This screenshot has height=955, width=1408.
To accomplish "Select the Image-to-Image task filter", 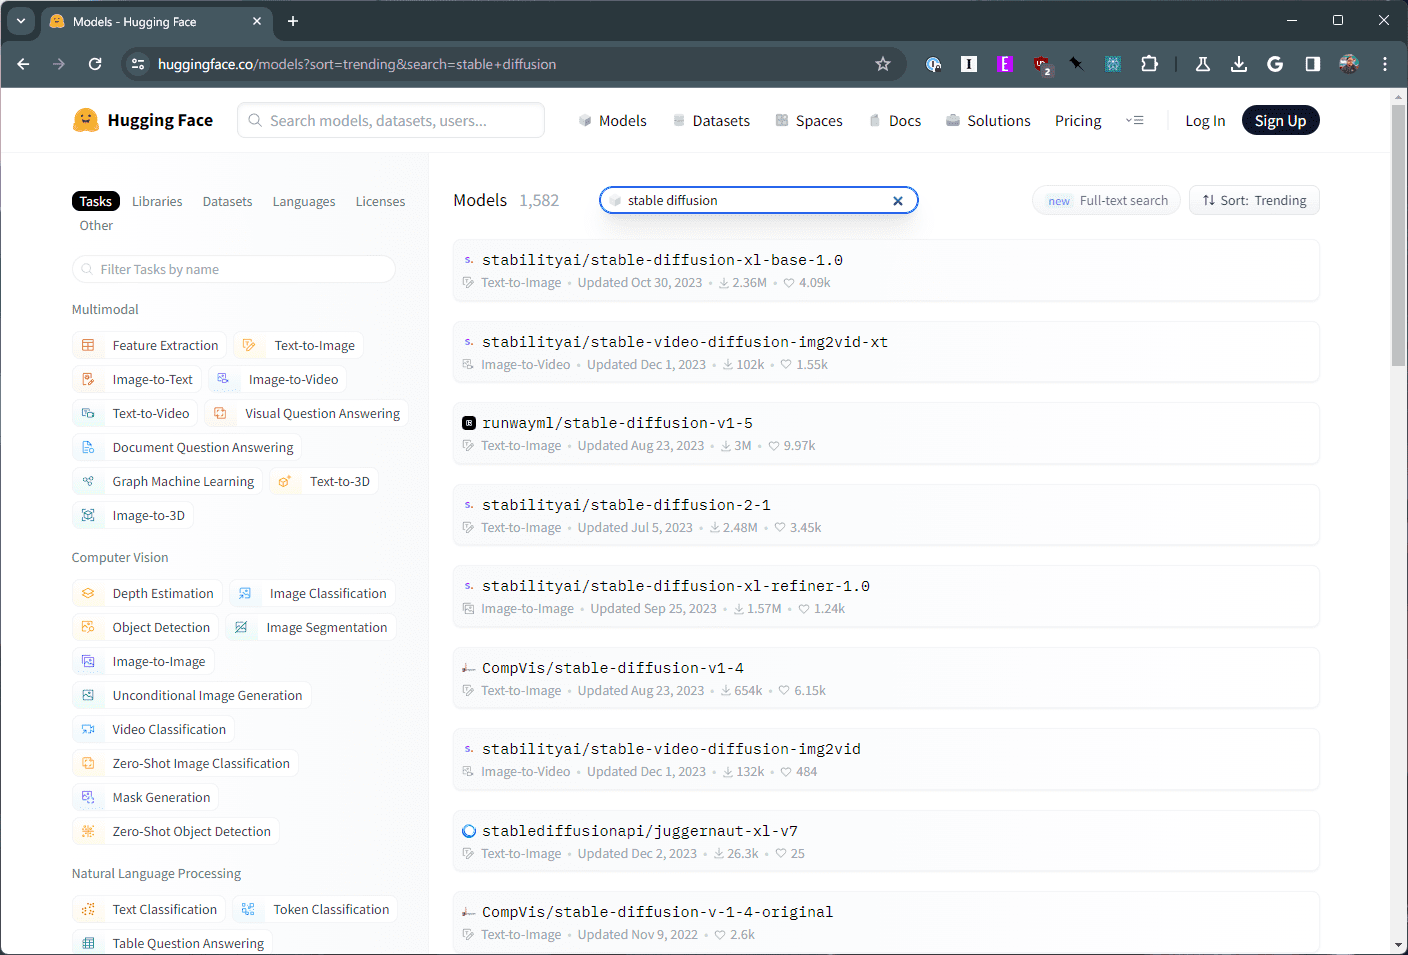I will click(x=143, y=661).
